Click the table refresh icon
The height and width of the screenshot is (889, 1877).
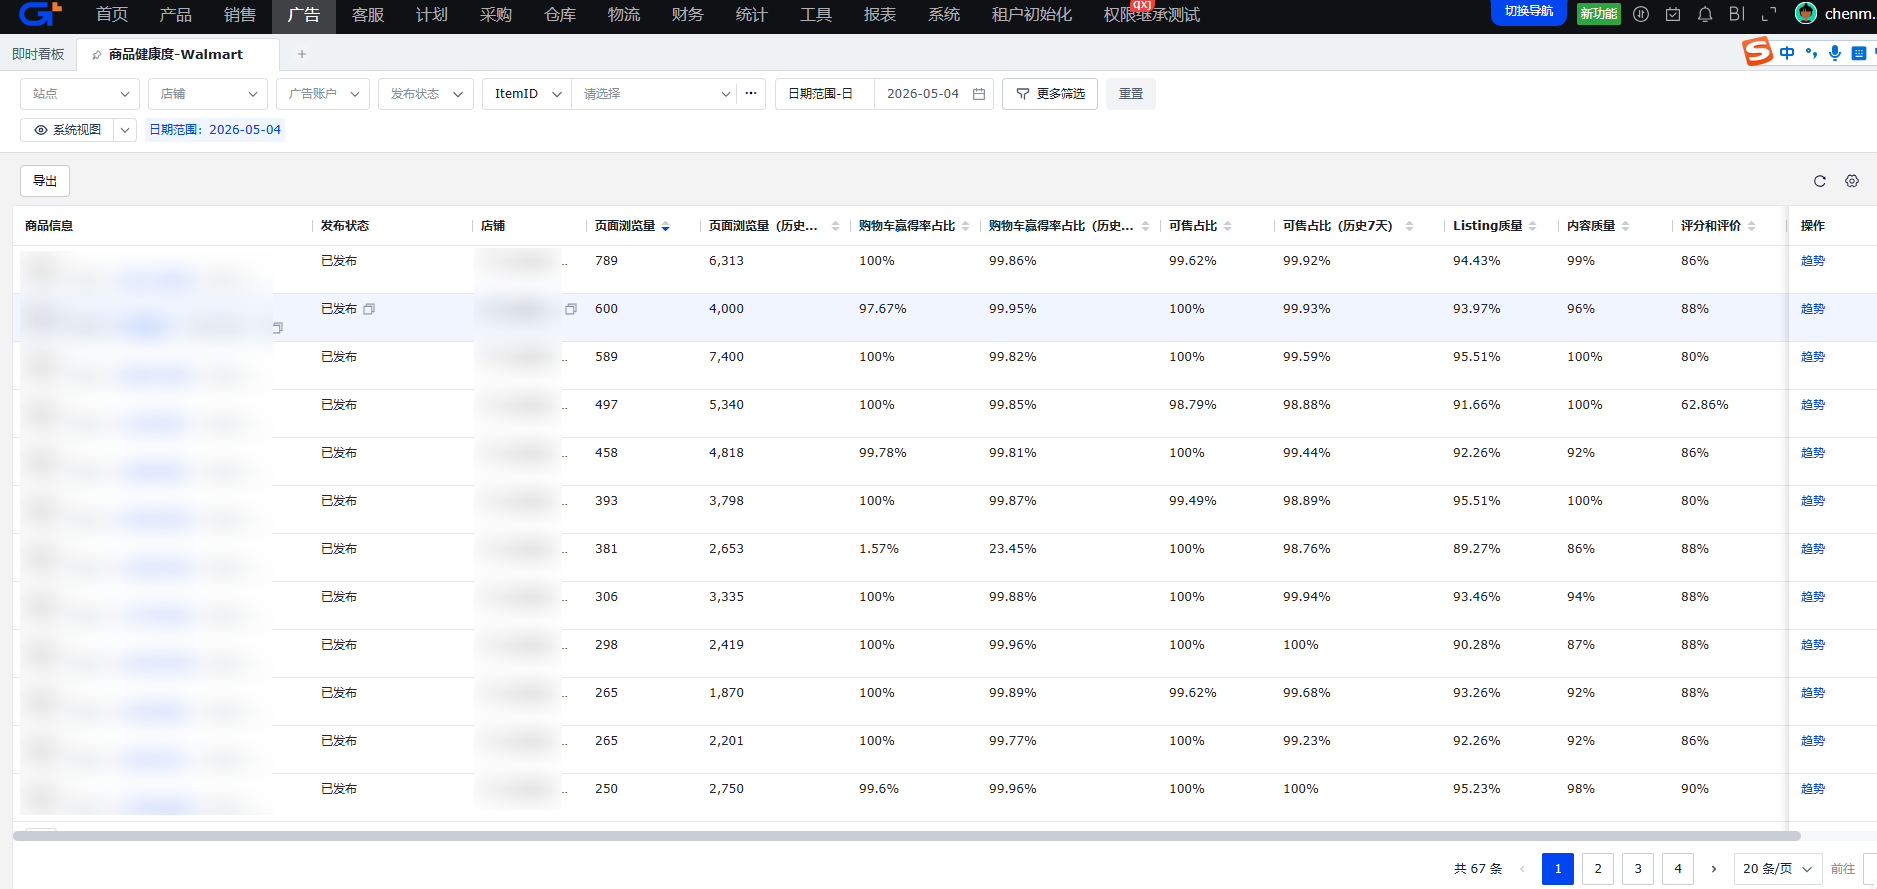[1819, 181]
